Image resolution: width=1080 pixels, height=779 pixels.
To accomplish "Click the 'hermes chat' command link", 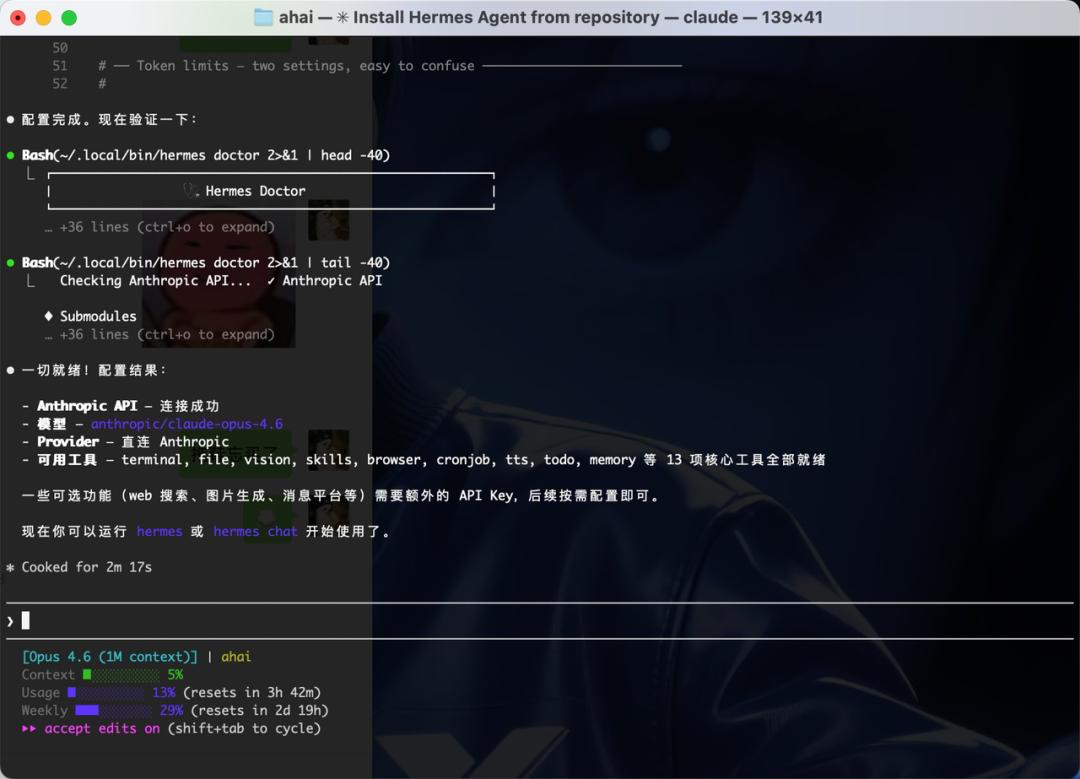I will pyautogui.click(x=256, y=531).
